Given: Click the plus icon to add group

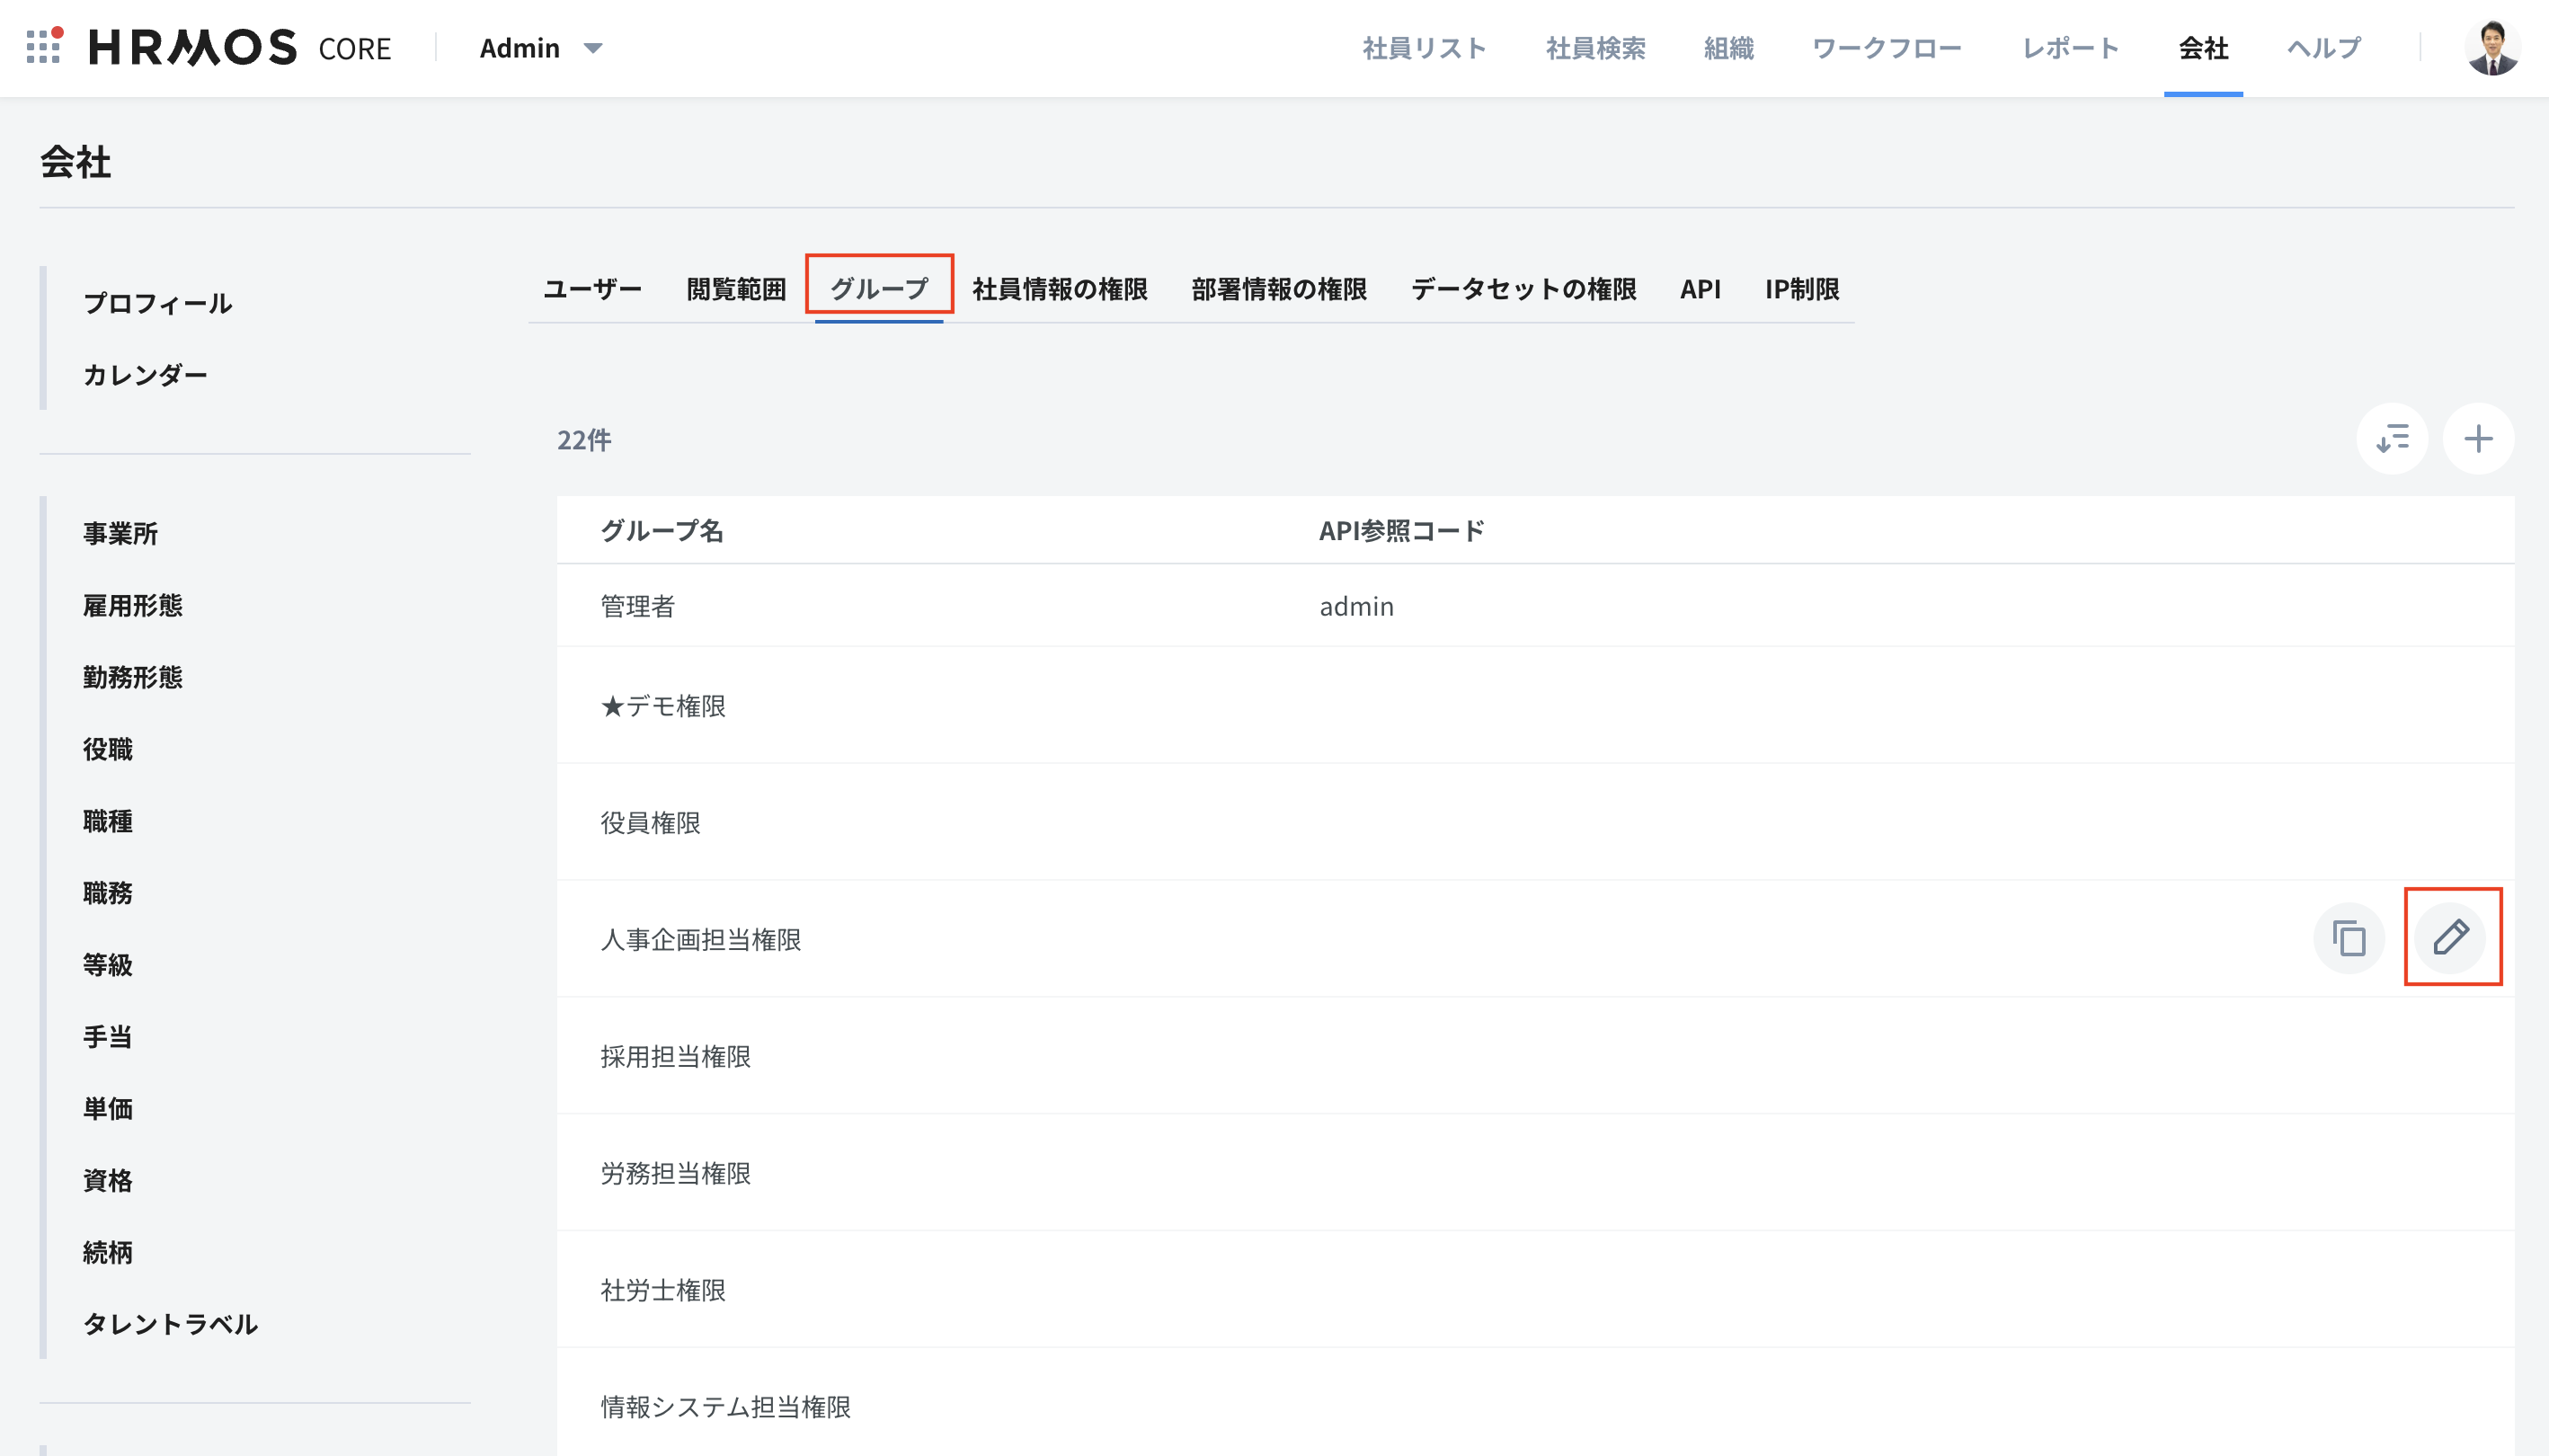Looking at the screenshot, I should pos(2478,439).
